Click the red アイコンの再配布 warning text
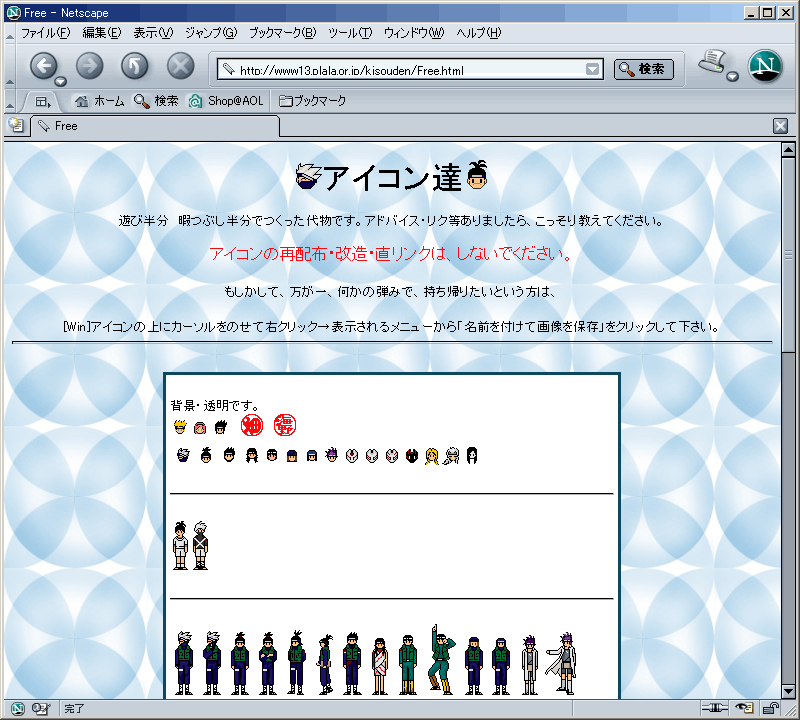Image resolution: width=800 pixels, height=720 pixels. click(391, 254)
